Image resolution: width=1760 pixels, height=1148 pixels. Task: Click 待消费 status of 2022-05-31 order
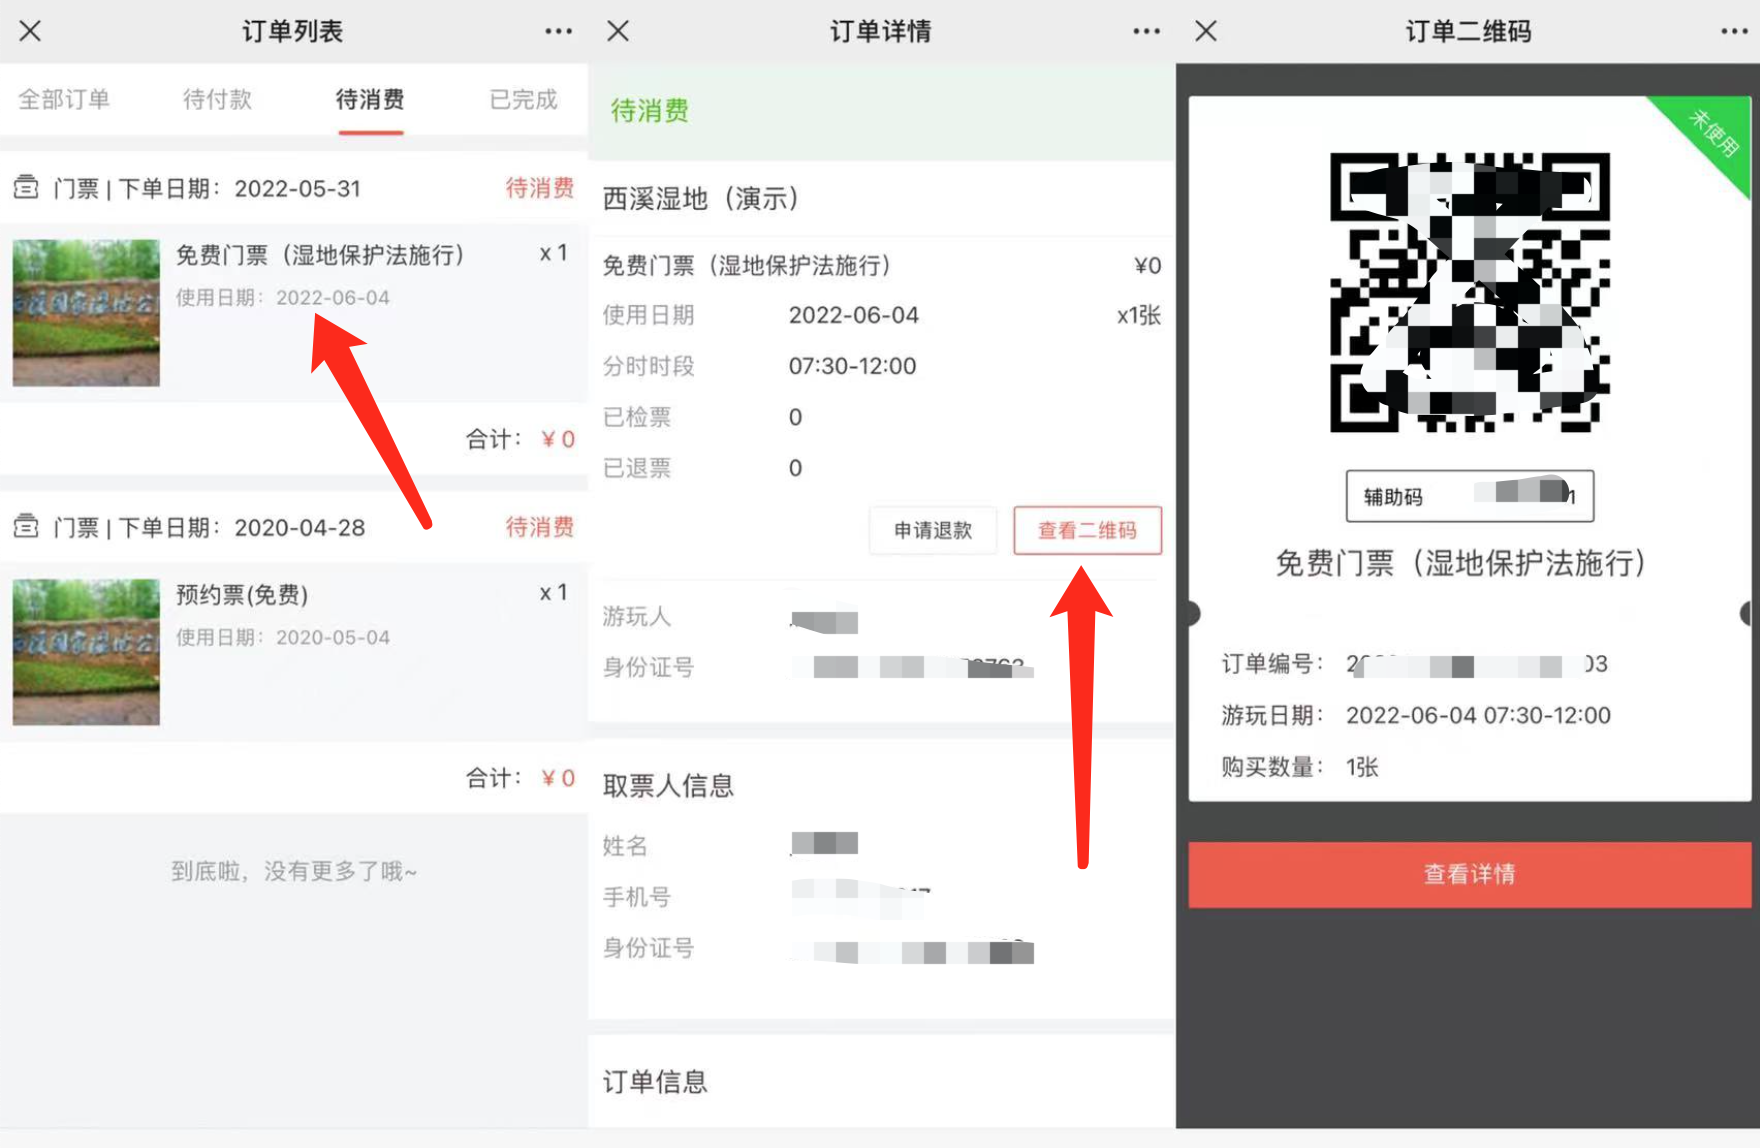coord(539,188)
